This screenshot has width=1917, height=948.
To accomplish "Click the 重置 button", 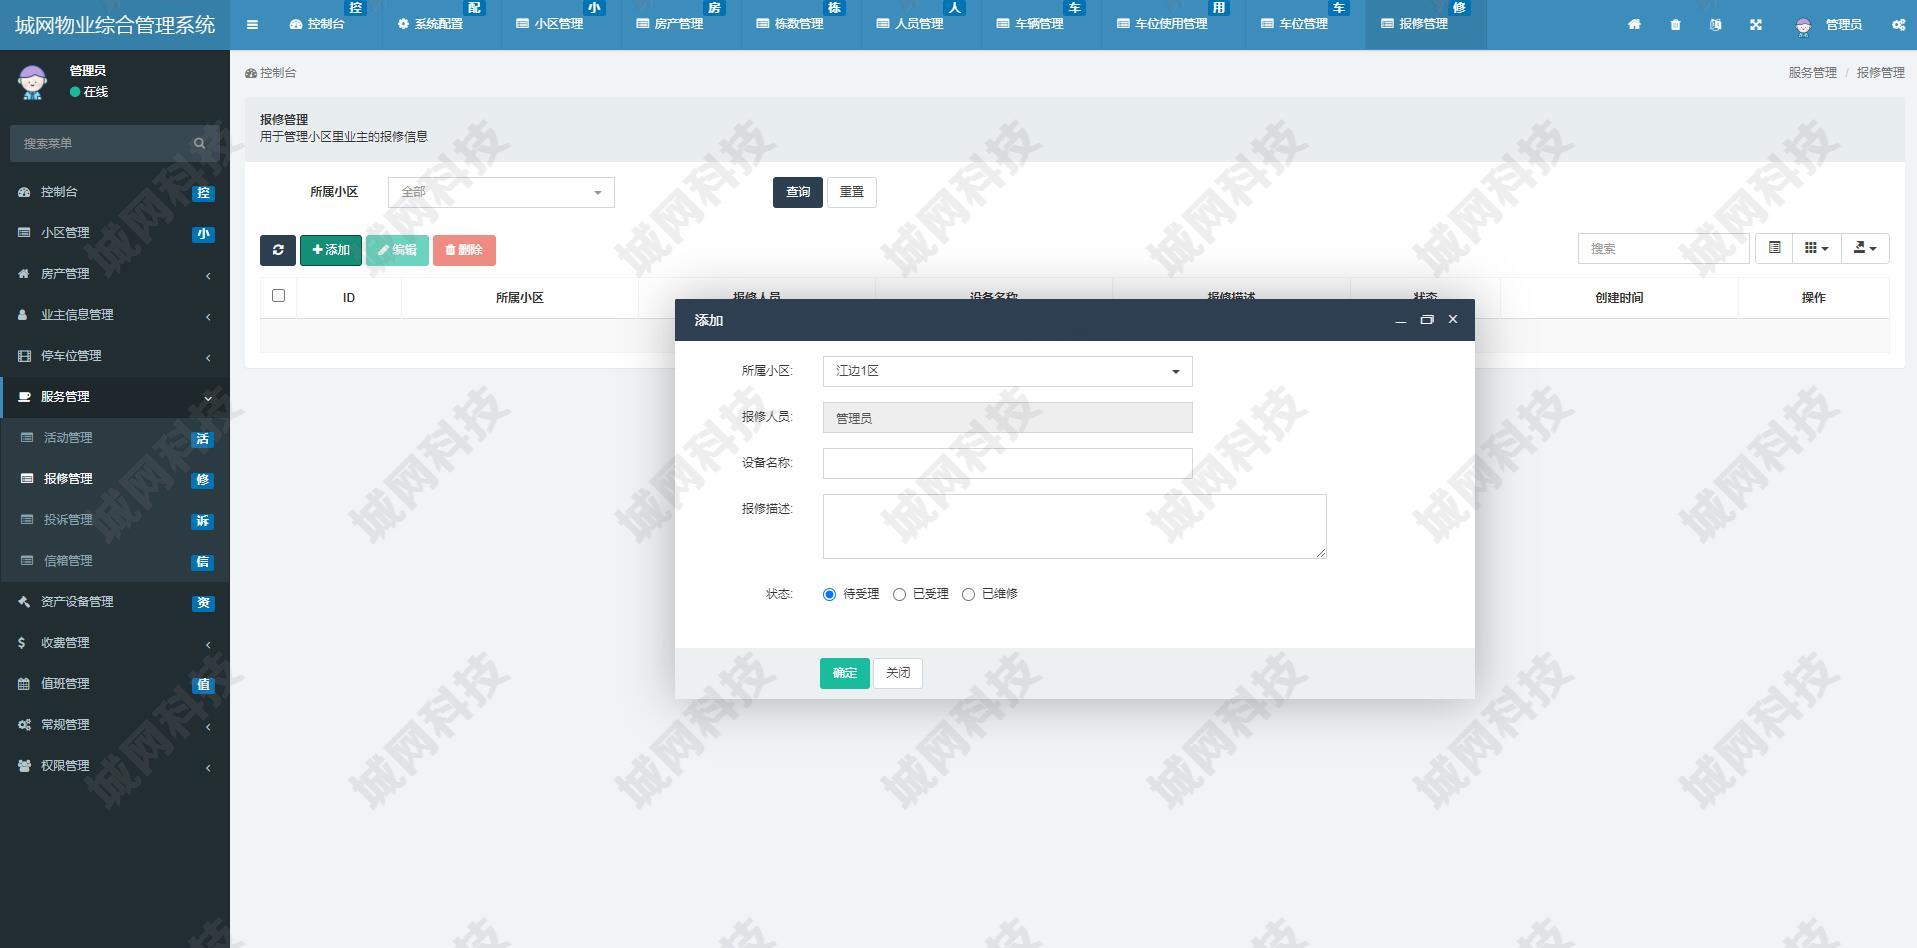I will [x=852, y=192].
